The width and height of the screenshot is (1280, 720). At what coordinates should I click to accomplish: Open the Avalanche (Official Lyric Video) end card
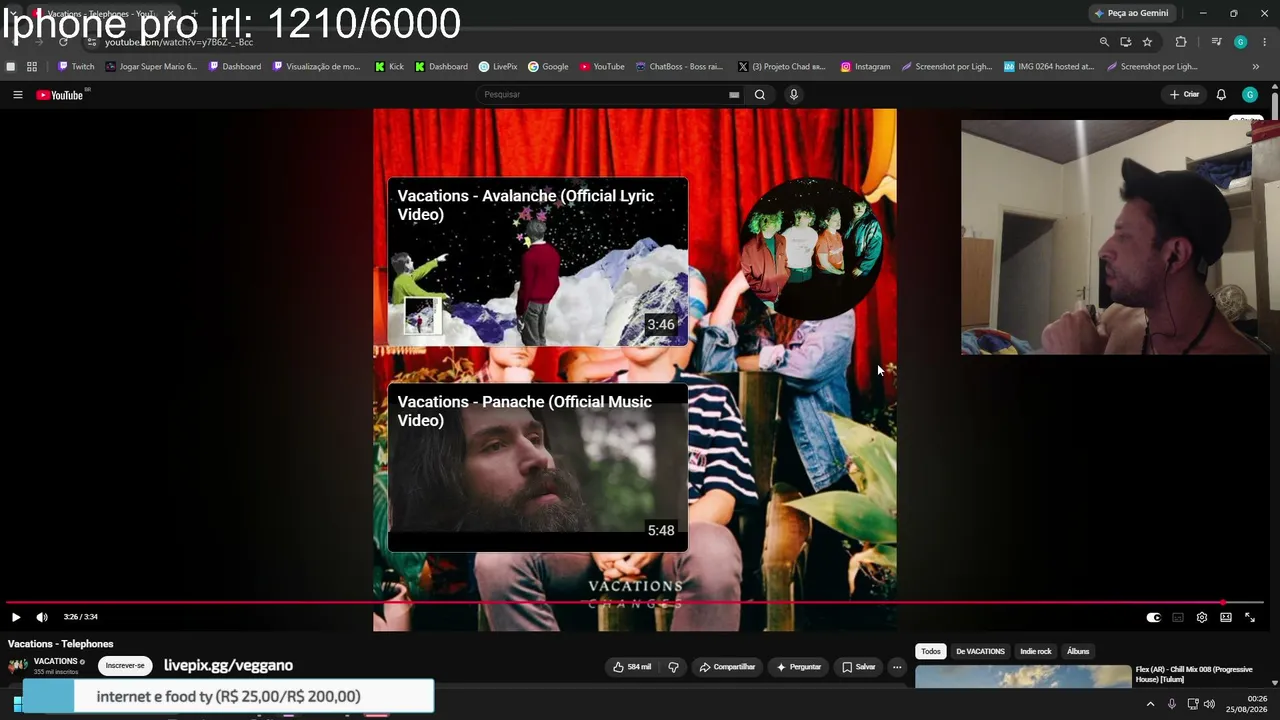(538, 262)
